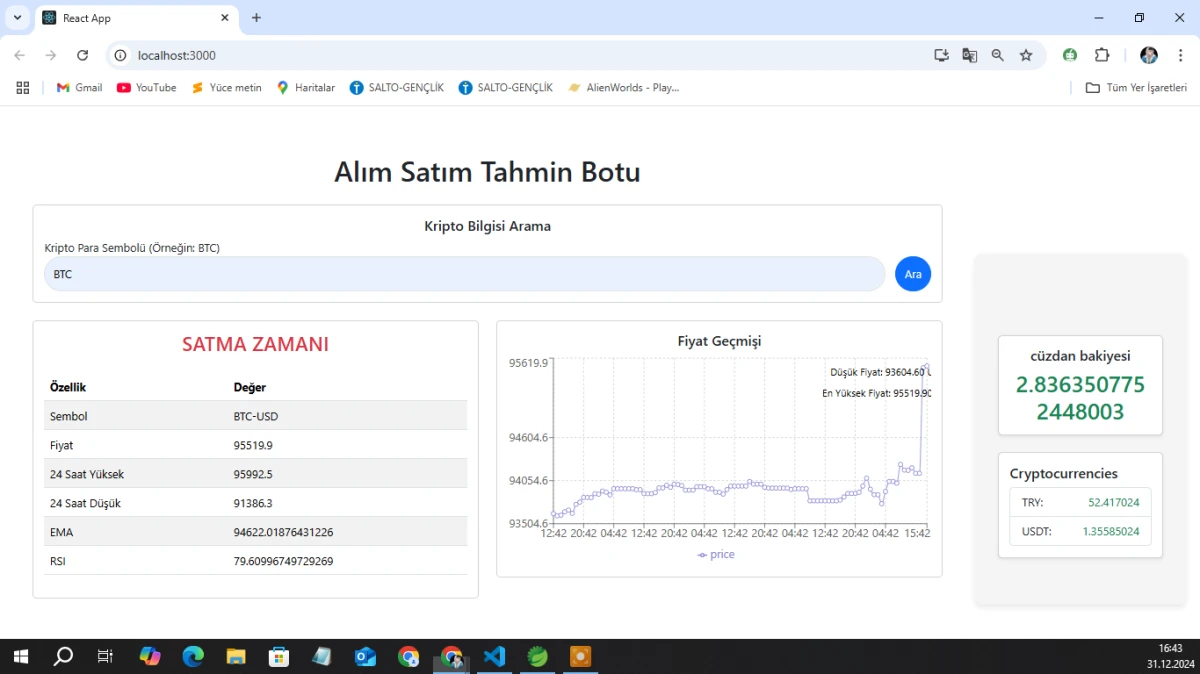Open Task View from the taskbar
Viewport: 1200px width, 674px height.
[x=104, y=656]
